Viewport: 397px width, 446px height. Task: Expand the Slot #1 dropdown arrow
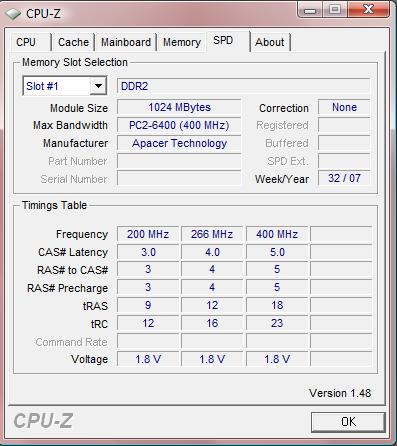coord(98,86)
